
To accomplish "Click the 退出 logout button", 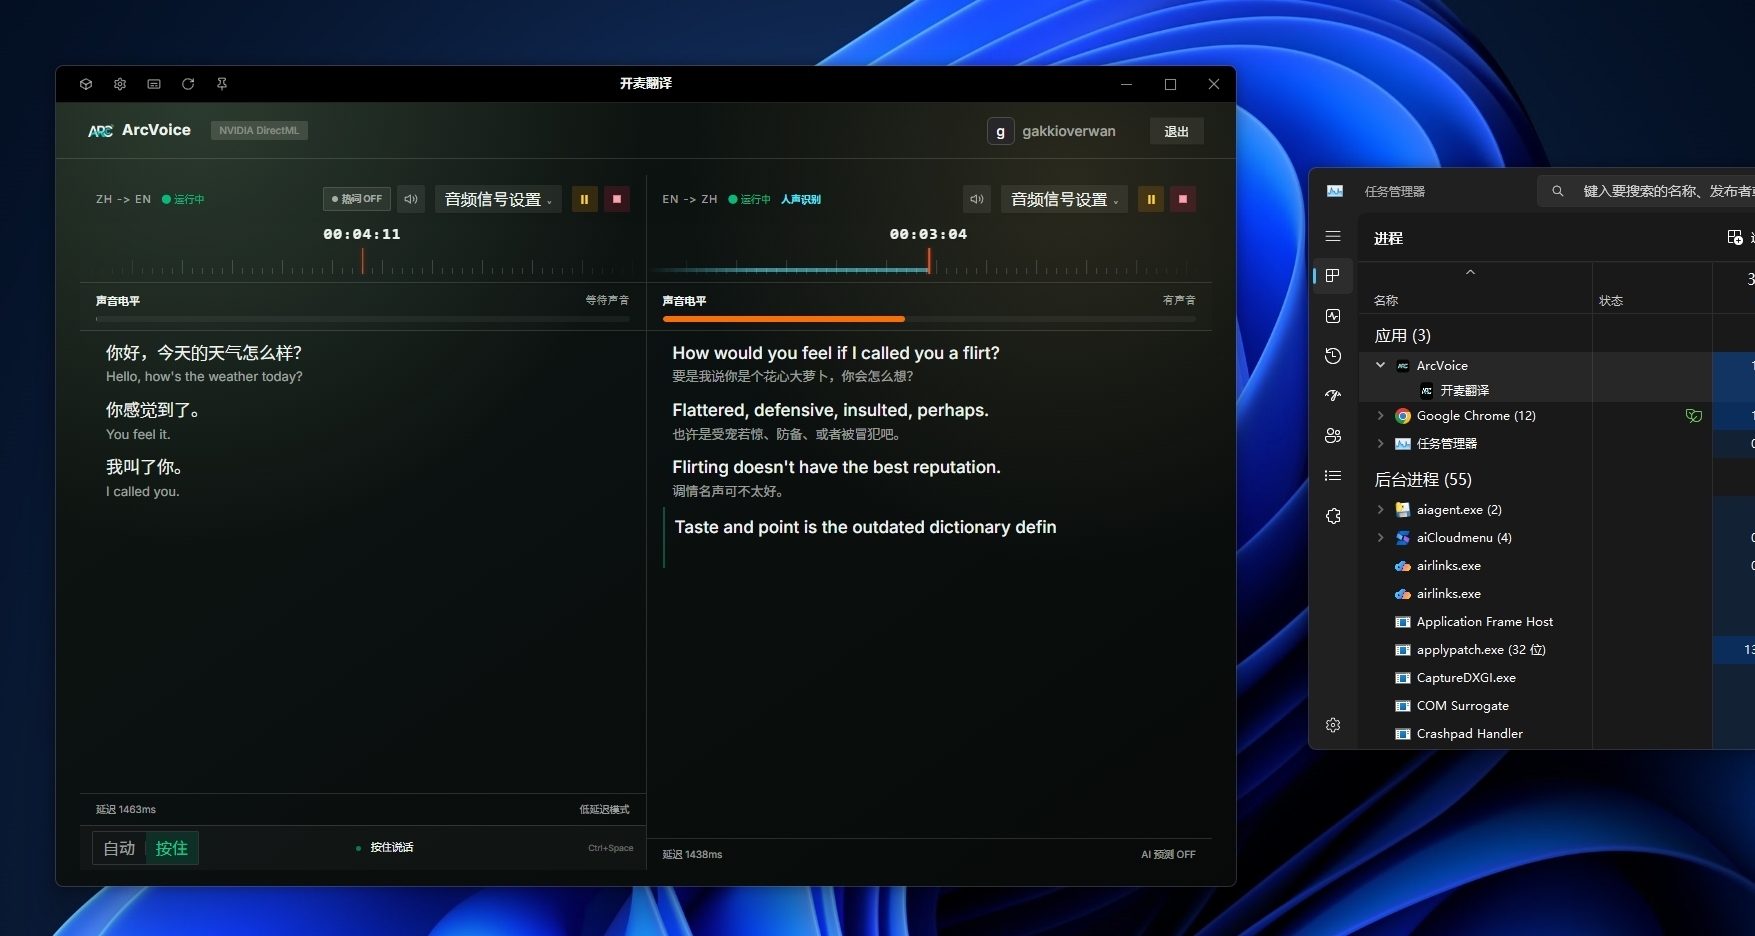I will 1176,131.
